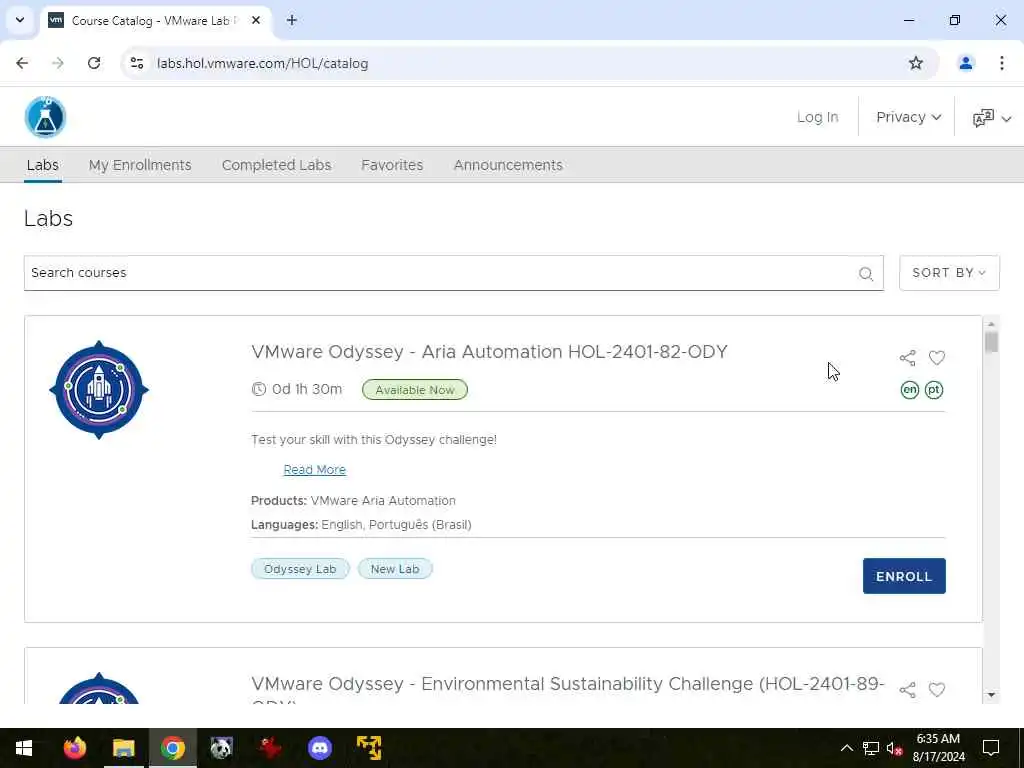
Task: Open the Chrome three-dot menu
Action: (1002, 63)
